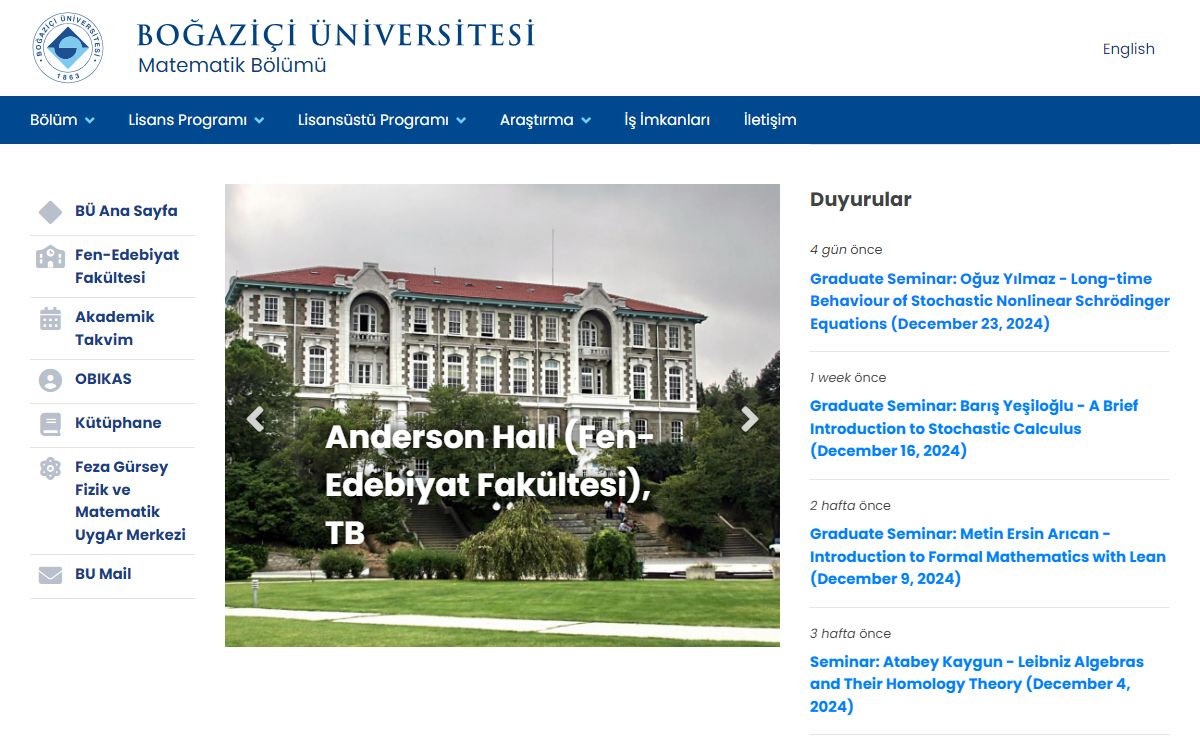The height and width of the screenshot is (740, 1200).
Task: Click the Matematik Bölümü subtitle
Action: pyautogui.click(x=232, y=66)
